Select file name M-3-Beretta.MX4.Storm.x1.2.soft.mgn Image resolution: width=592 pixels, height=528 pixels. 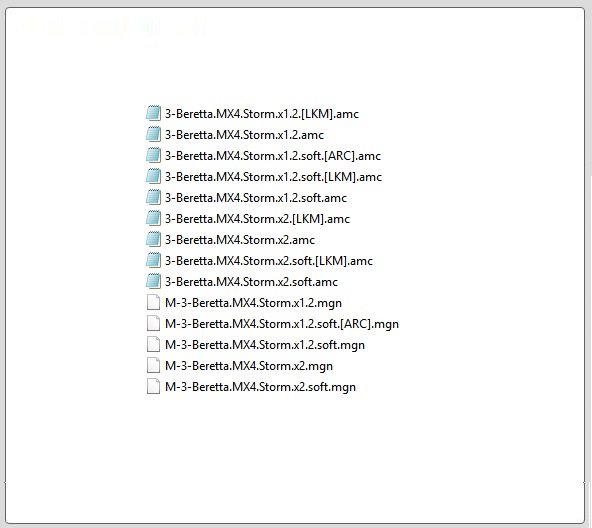[265, 345]
